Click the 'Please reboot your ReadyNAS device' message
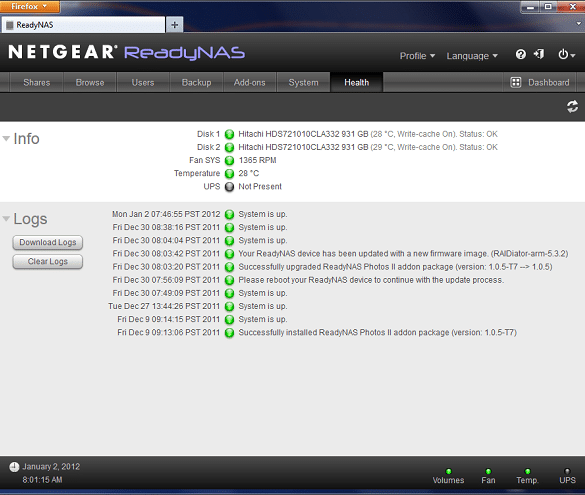The height and width of the screenshot is (495, 585). tap(371, 280)
